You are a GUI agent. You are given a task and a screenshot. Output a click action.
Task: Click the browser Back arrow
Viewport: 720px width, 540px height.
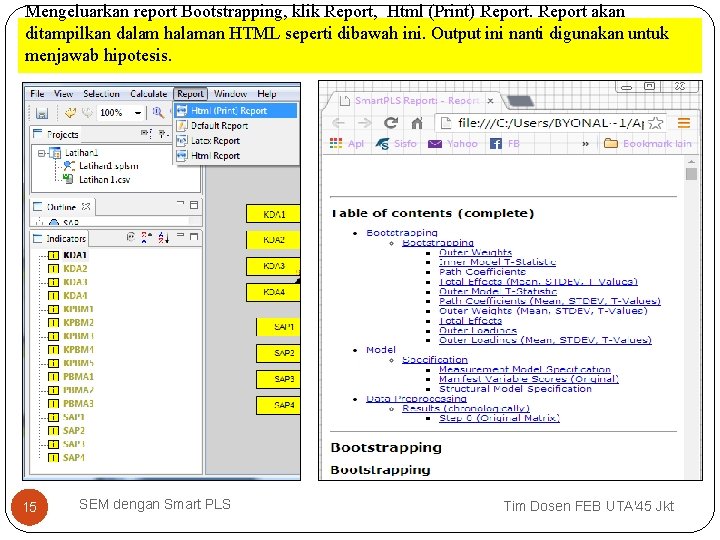338,123
